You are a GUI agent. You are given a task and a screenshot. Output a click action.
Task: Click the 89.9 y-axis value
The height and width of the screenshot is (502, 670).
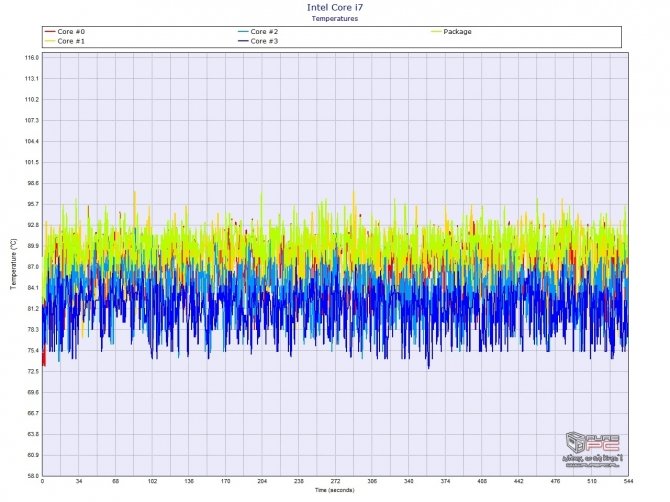[x=33, y=246]
